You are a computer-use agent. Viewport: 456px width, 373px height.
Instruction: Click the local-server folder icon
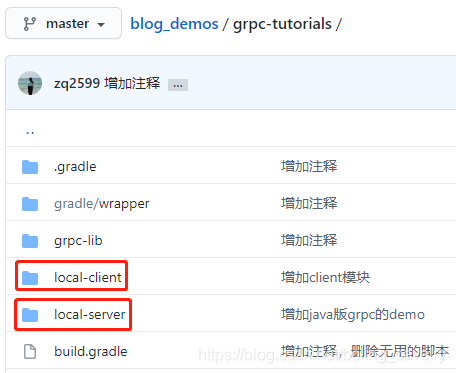pyautogui.click(x=30, y=315)
